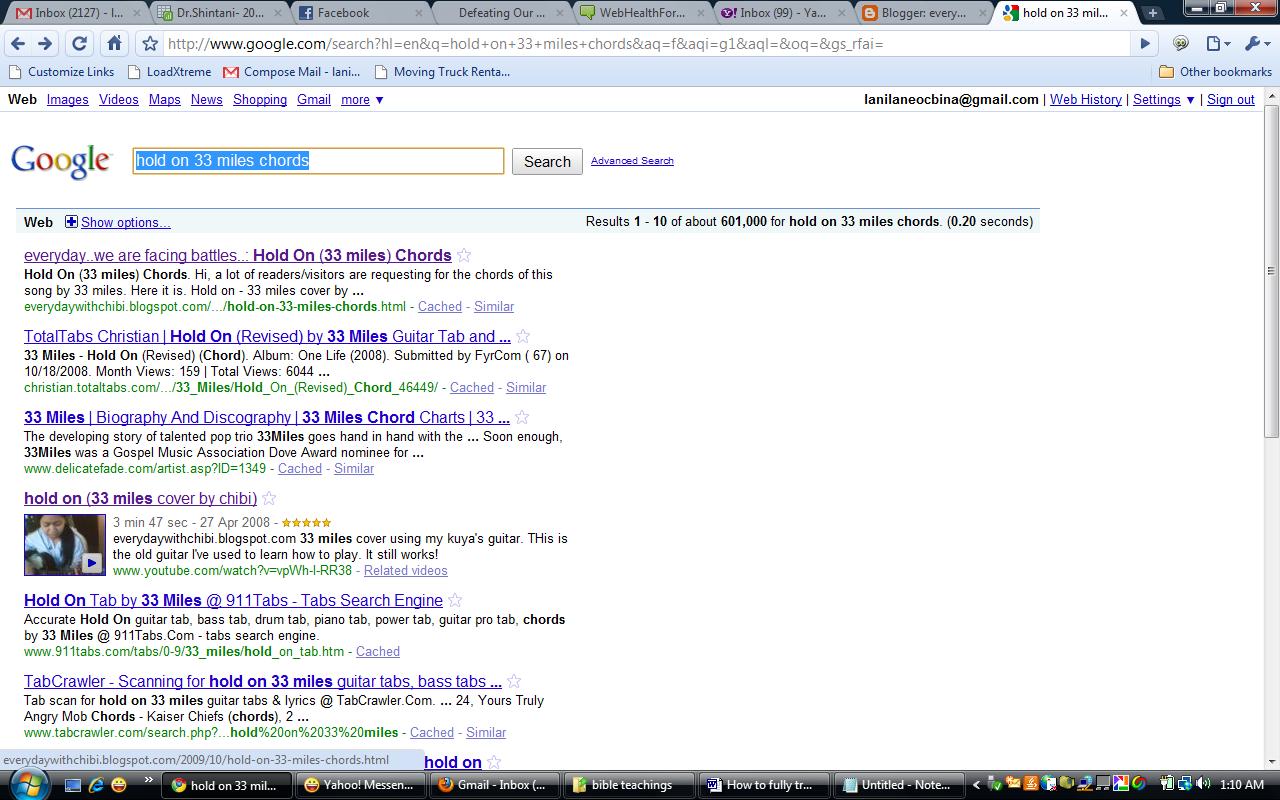This screenshot has height=800, width=1280.
Task: Switch to the Dr.Shintani tab
Action: [x=220, y=13]
